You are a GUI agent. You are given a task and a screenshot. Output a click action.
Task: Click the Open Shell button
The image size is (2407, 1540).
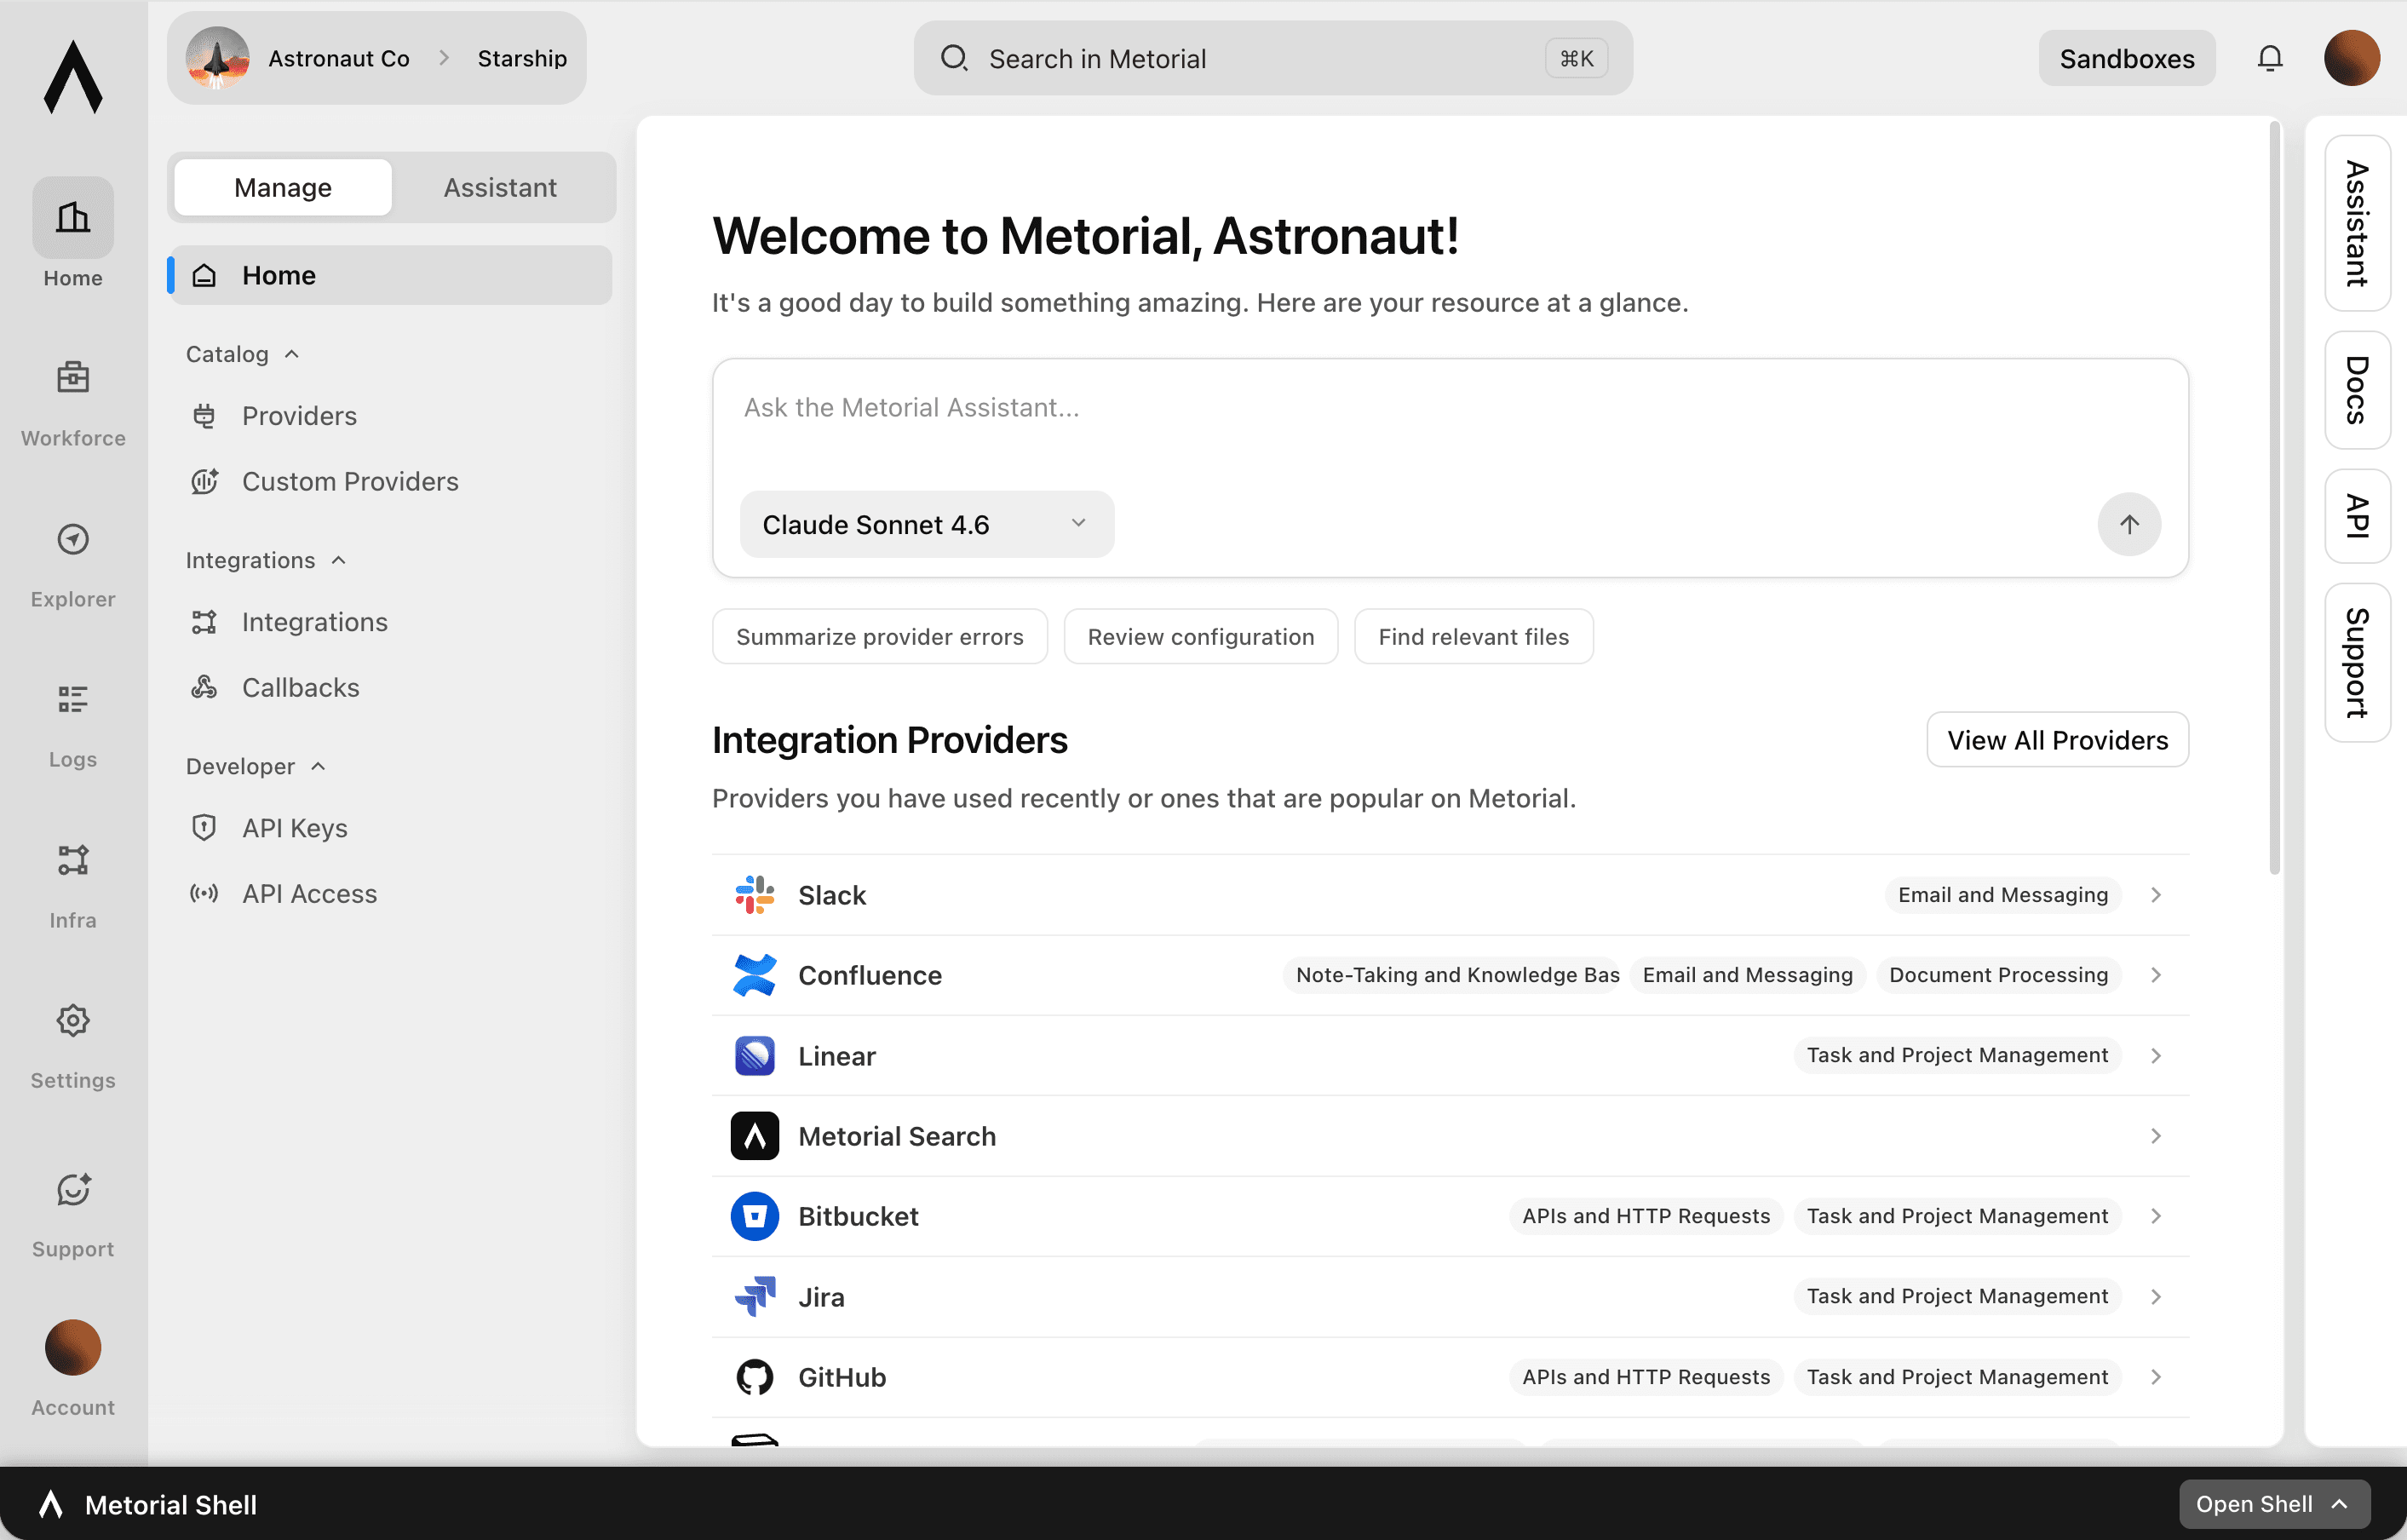tap(2274, 1504)
